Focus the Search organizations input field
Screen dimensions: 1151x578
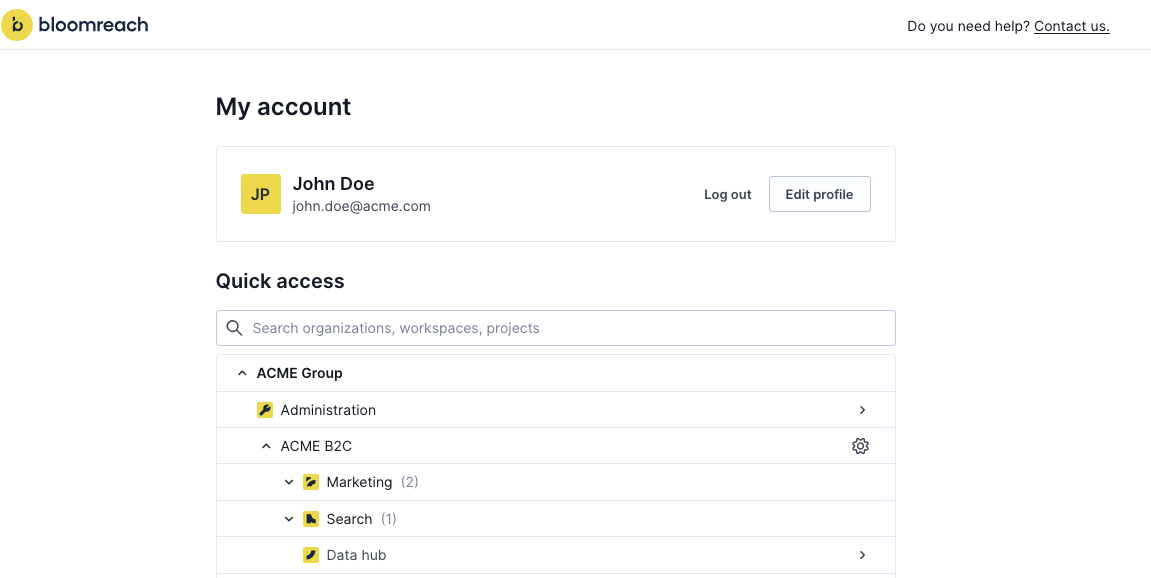(x=556, y=328)
